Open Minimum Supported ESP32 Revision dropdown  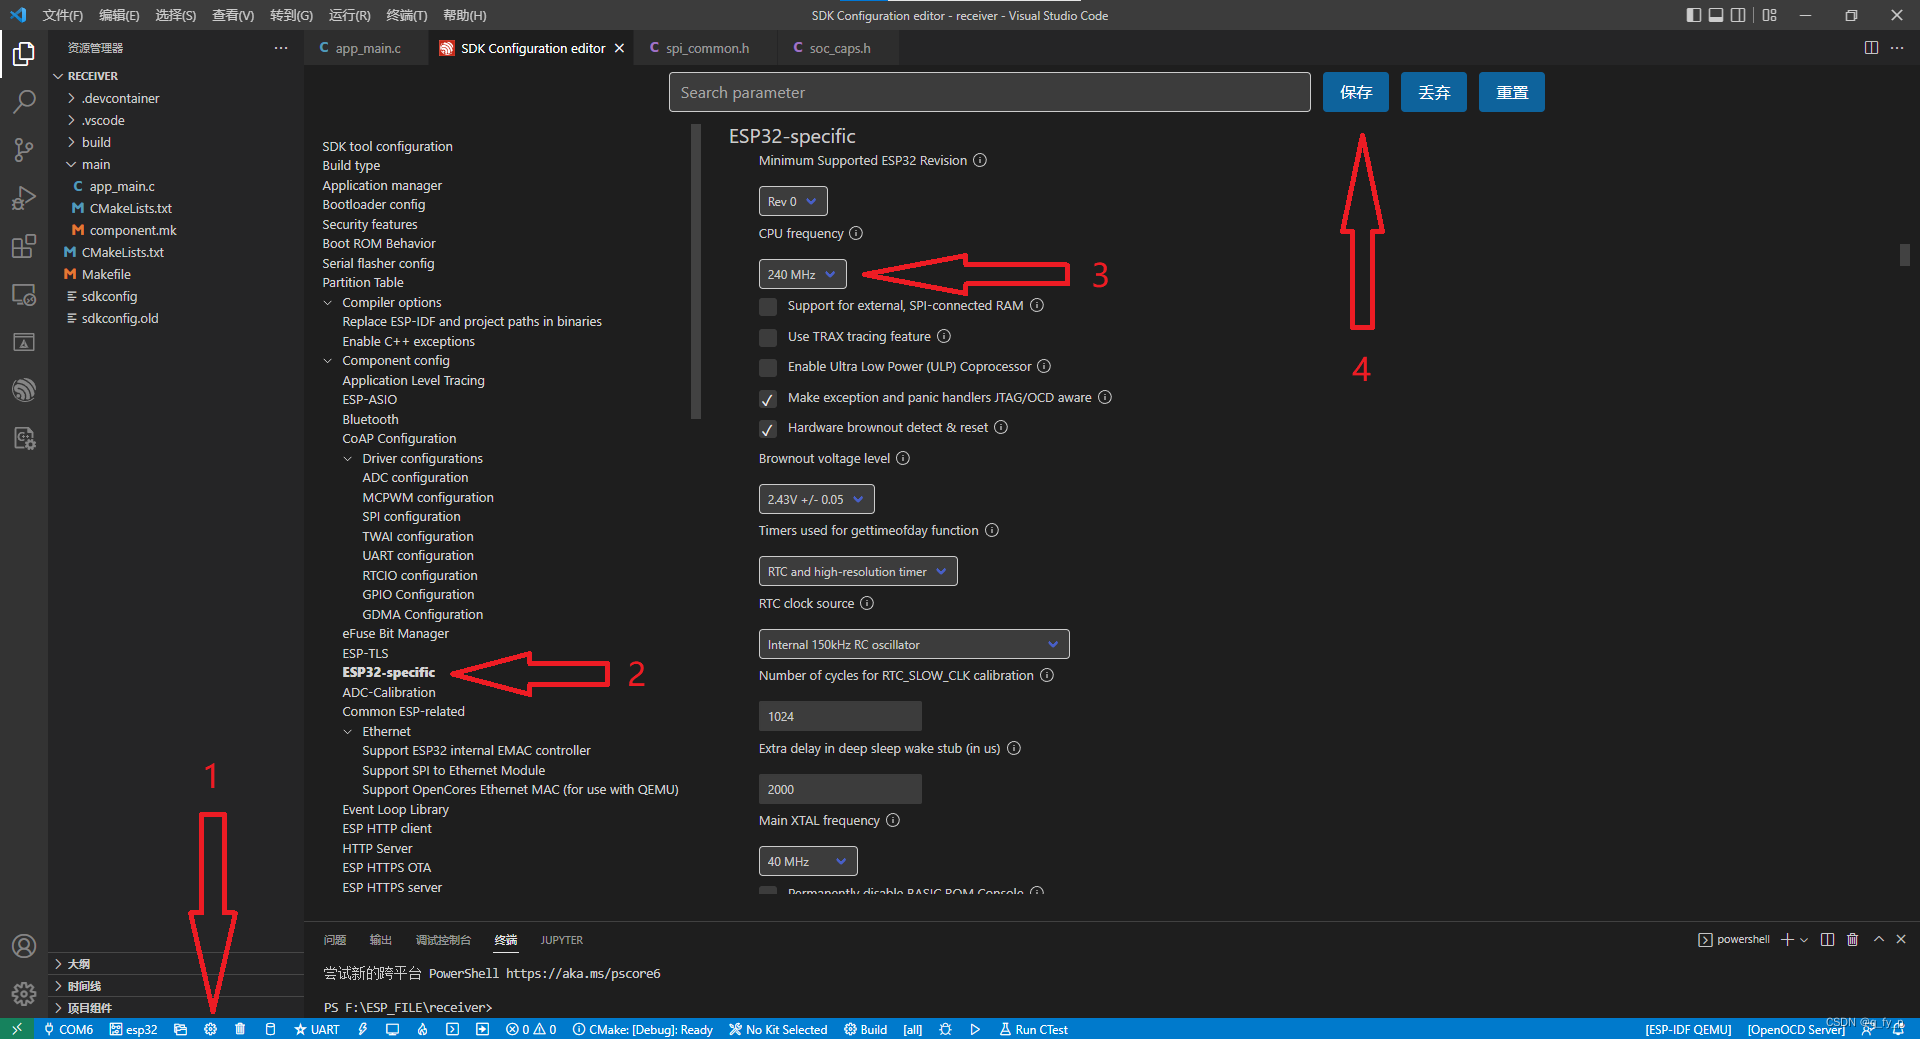(793, 201)
